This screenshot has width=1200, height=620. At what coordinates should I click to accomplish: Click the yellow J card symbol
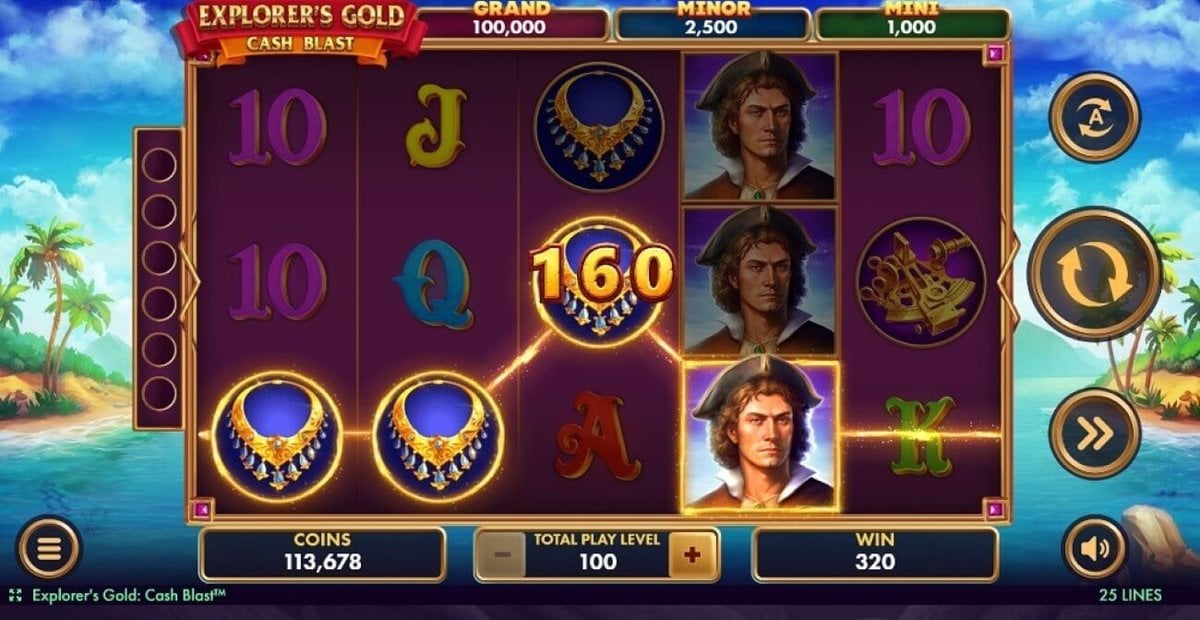436,127
